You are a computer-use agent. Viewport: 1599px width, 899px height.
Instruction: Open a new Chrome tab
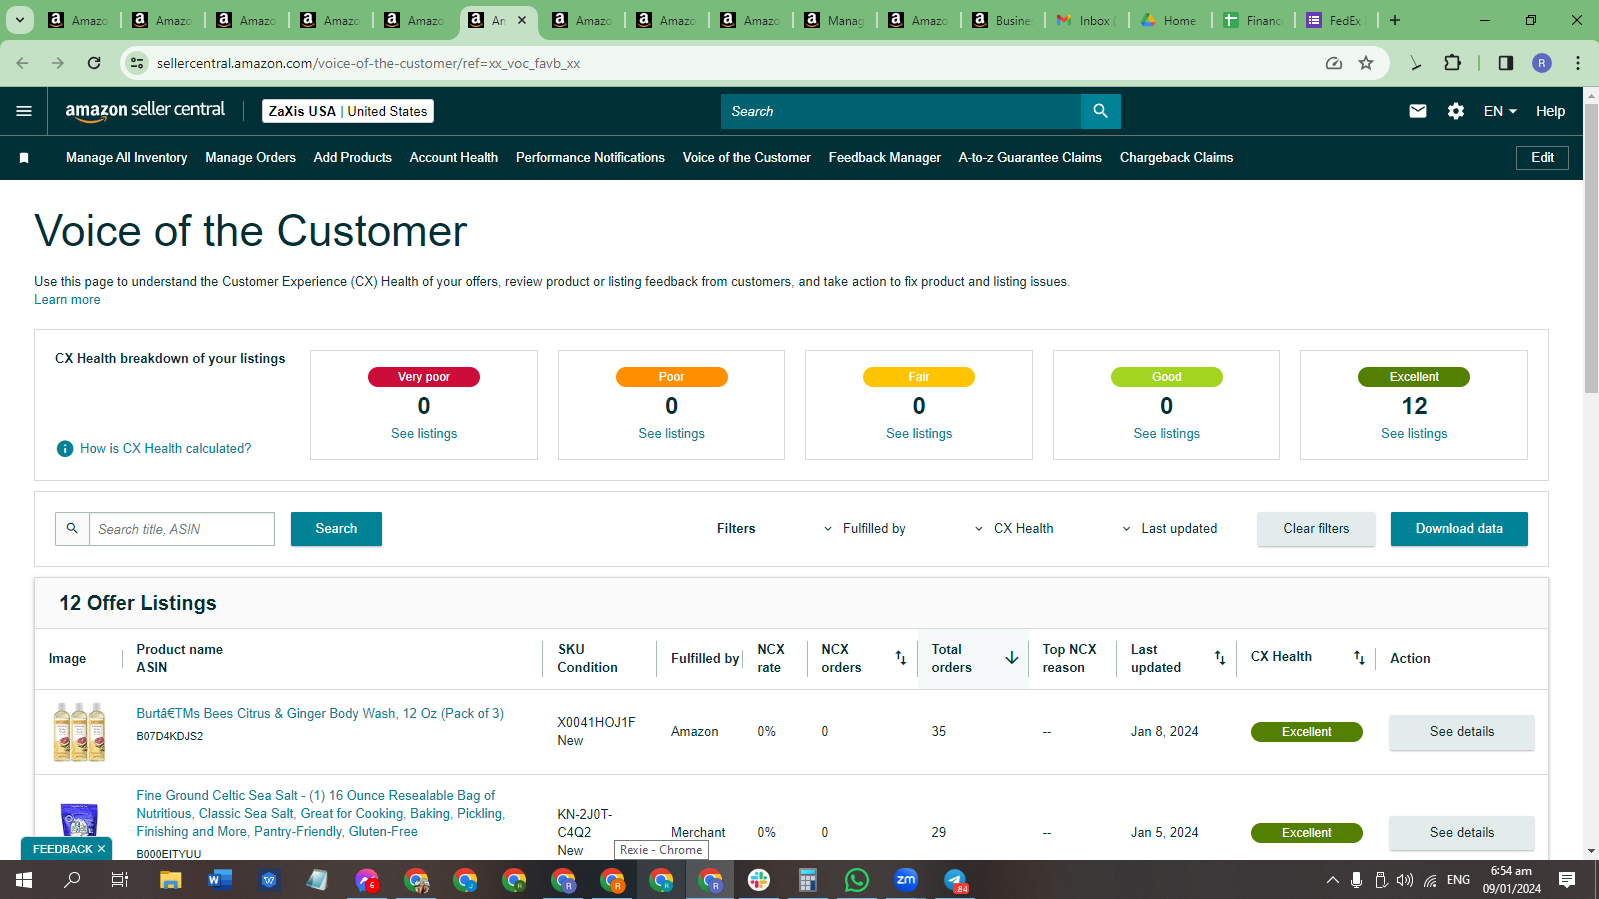pyautogui.click(x=1395, y=20)
